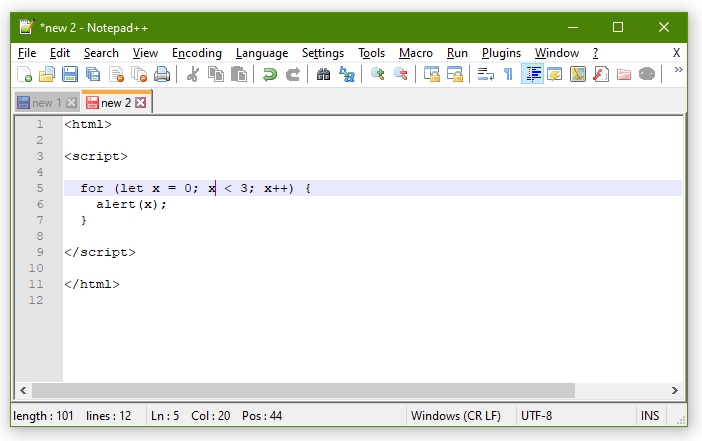Open the Macro menu
The width and height of the screenshot is (702, 441).
(415, 53)
